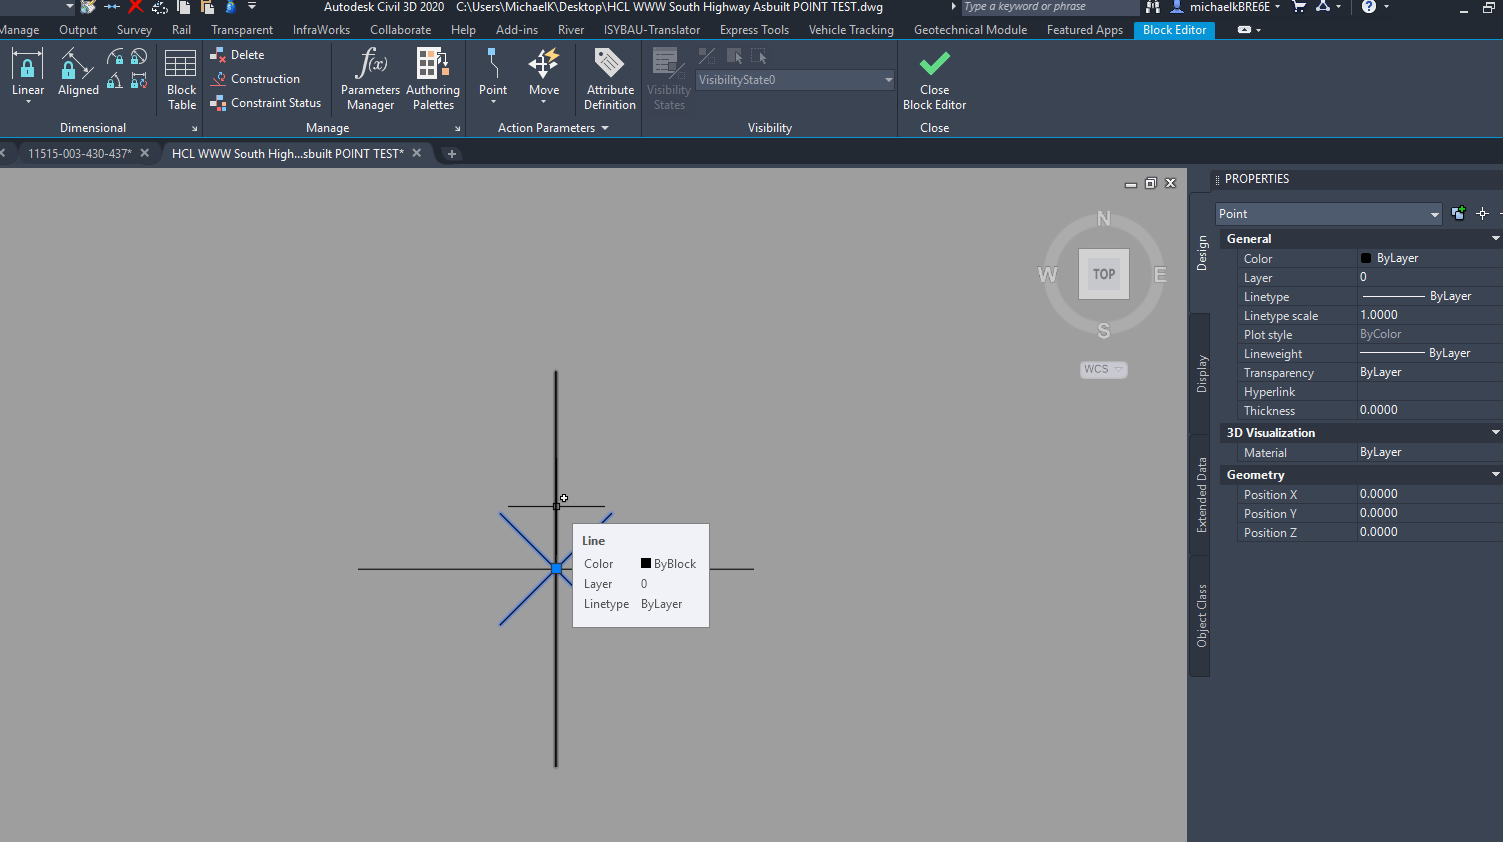Click the Toggle Value quick-select icon in Properties

click(x=1458, y=213)
